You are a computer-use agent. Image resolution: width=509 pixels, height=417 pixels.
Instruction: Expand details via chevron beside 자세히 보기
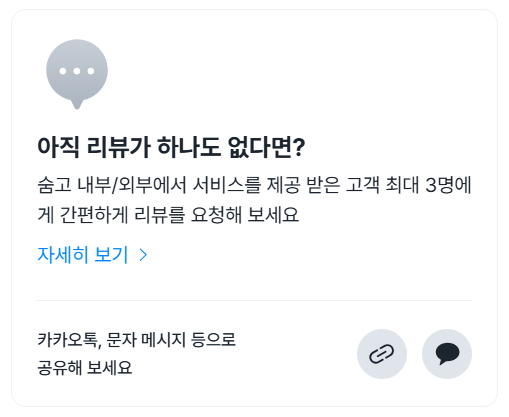[143, 255]
